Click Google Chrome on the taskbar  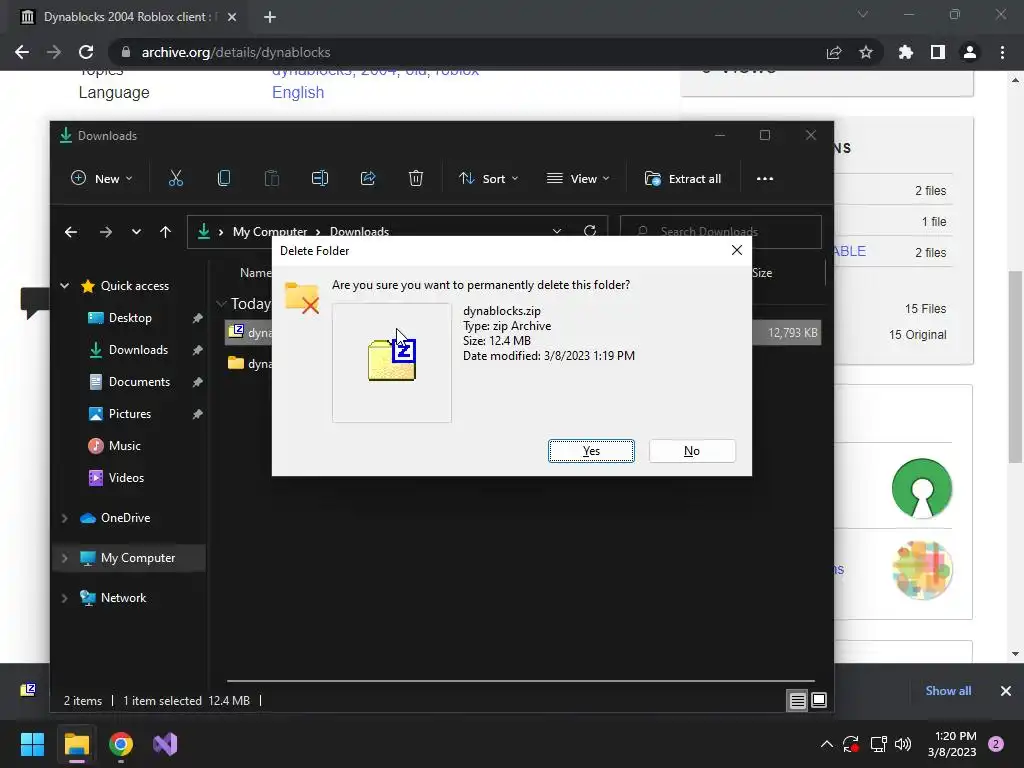click(x=121, y=744)
